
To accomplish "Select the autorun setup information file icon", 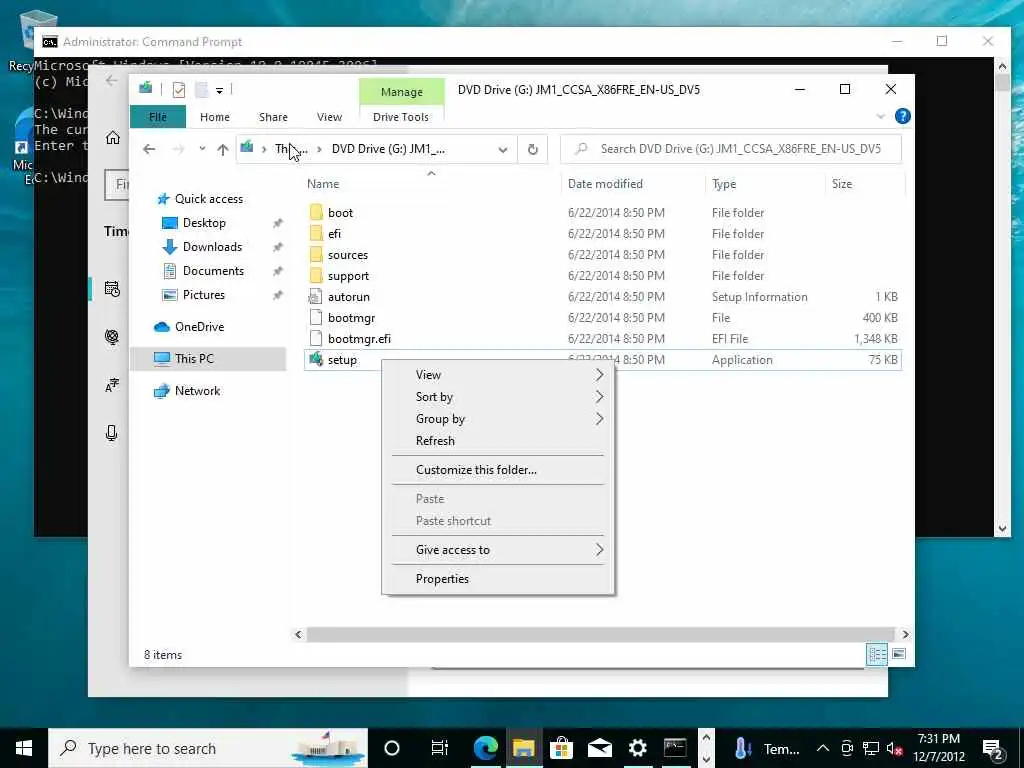I will point(315,296).
